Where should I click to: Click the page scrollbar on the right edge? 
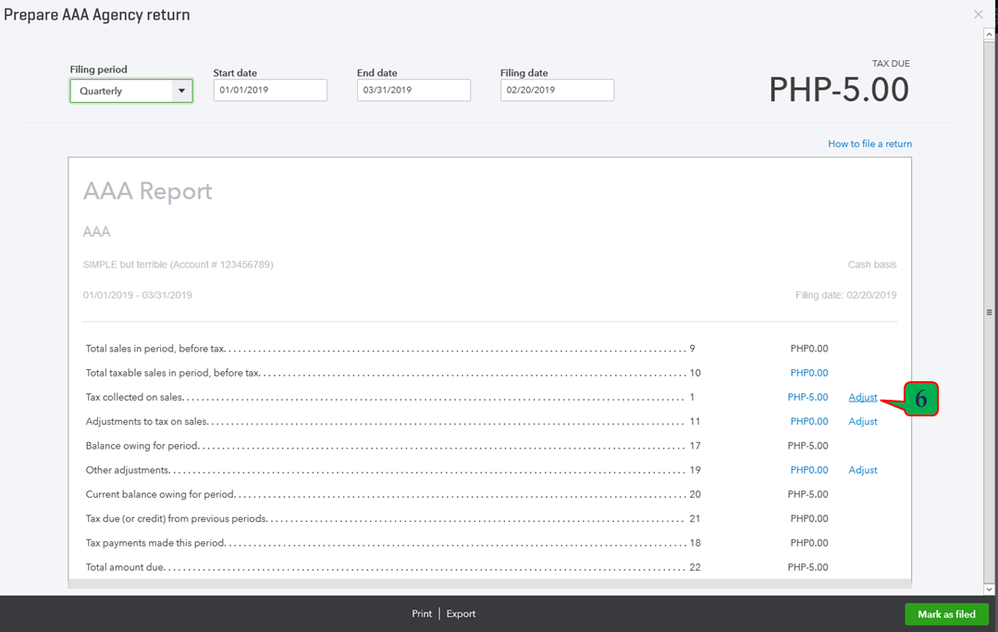[989, 312]
